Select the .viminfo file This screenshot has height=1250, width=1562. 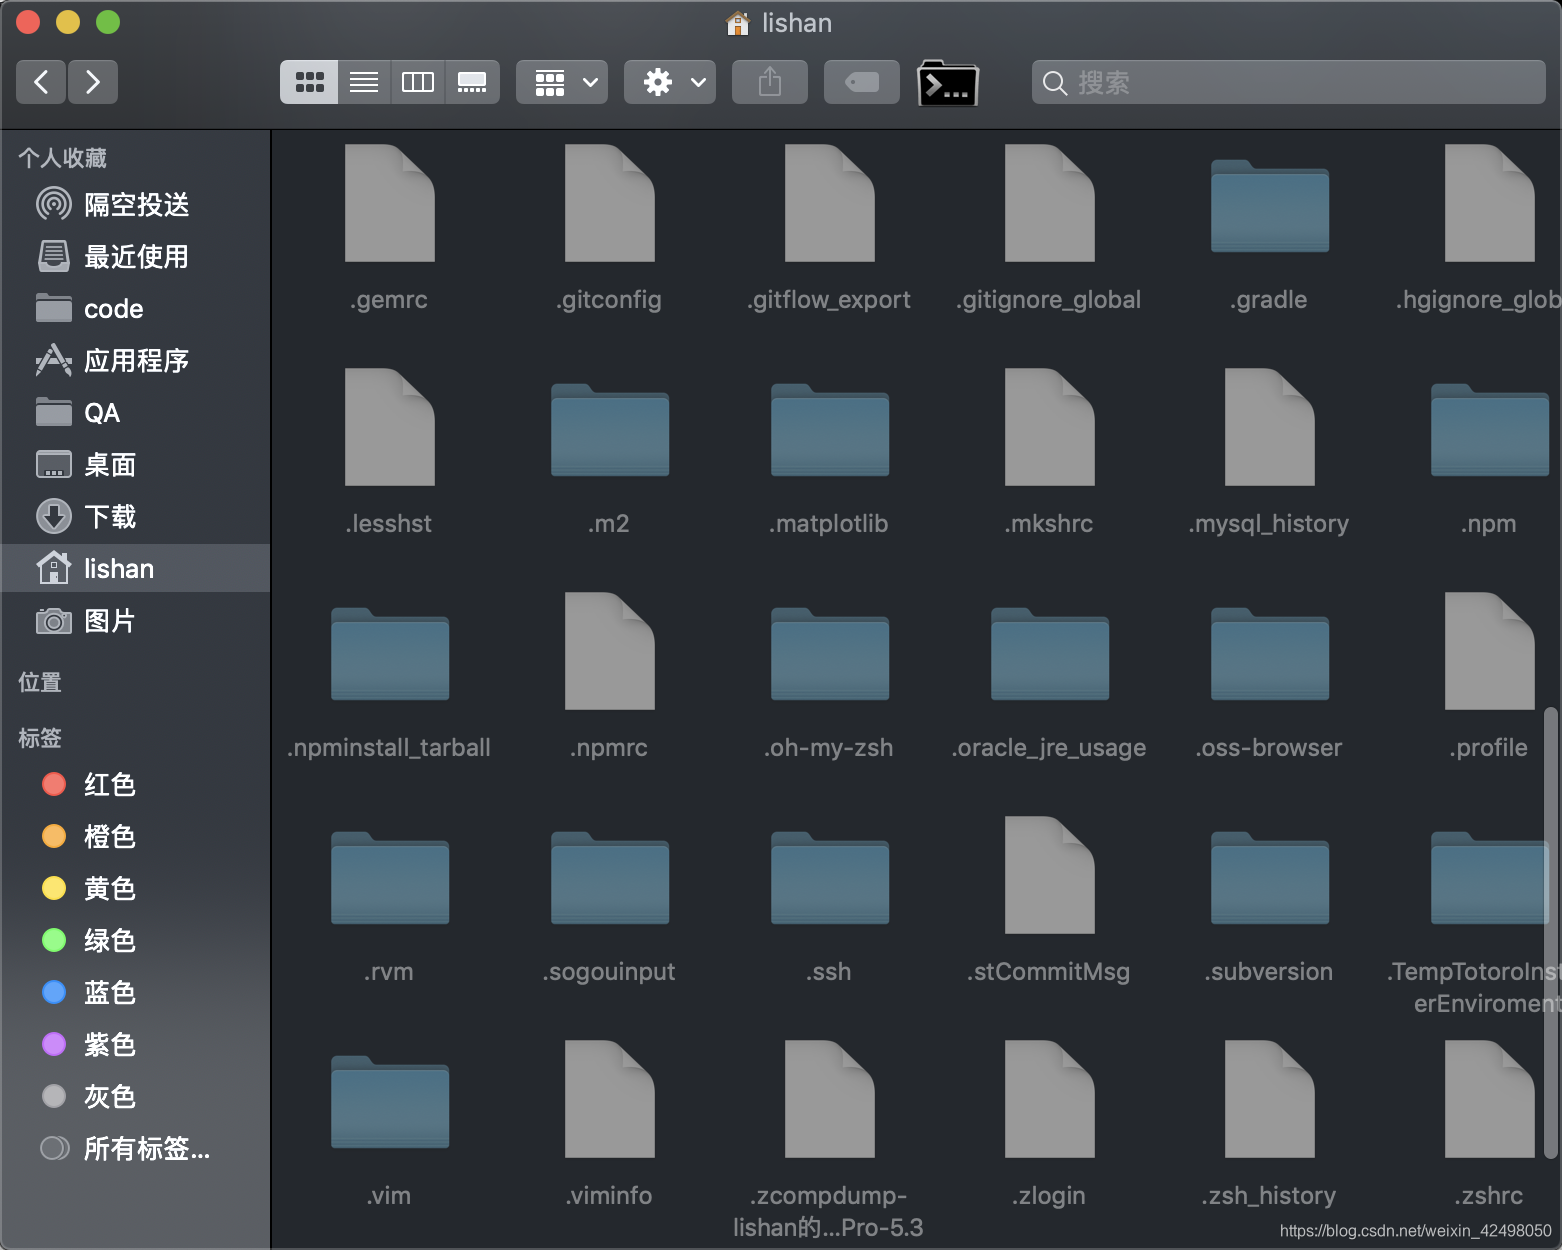click(x=610, y=1099)
